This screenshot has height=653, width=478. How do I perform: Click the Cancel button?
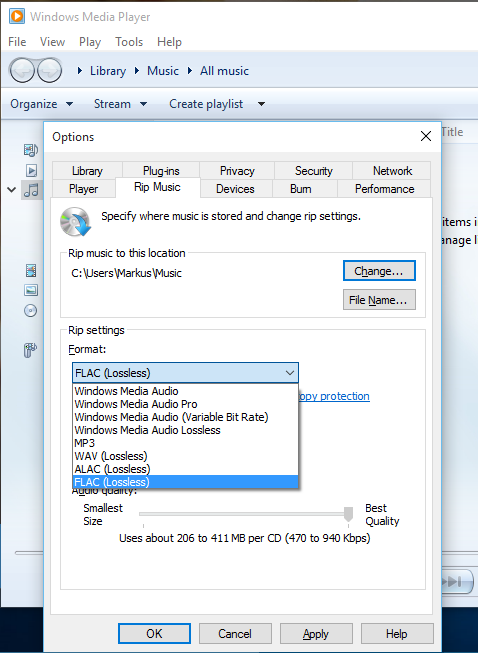click(x=235, y=633)
